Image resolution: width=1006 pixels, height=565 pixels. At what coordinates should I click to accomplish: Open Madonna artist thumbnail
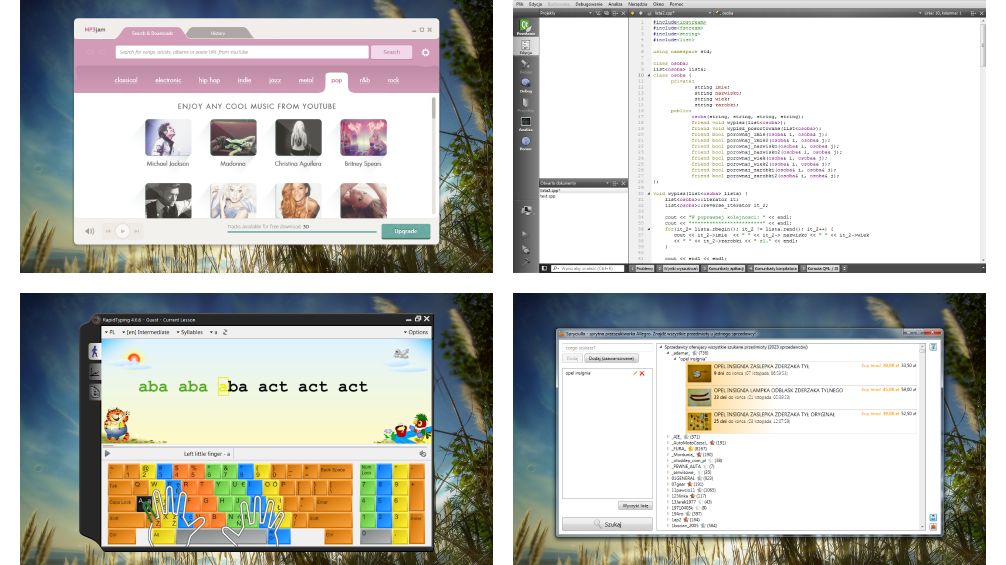coord(233,137)
